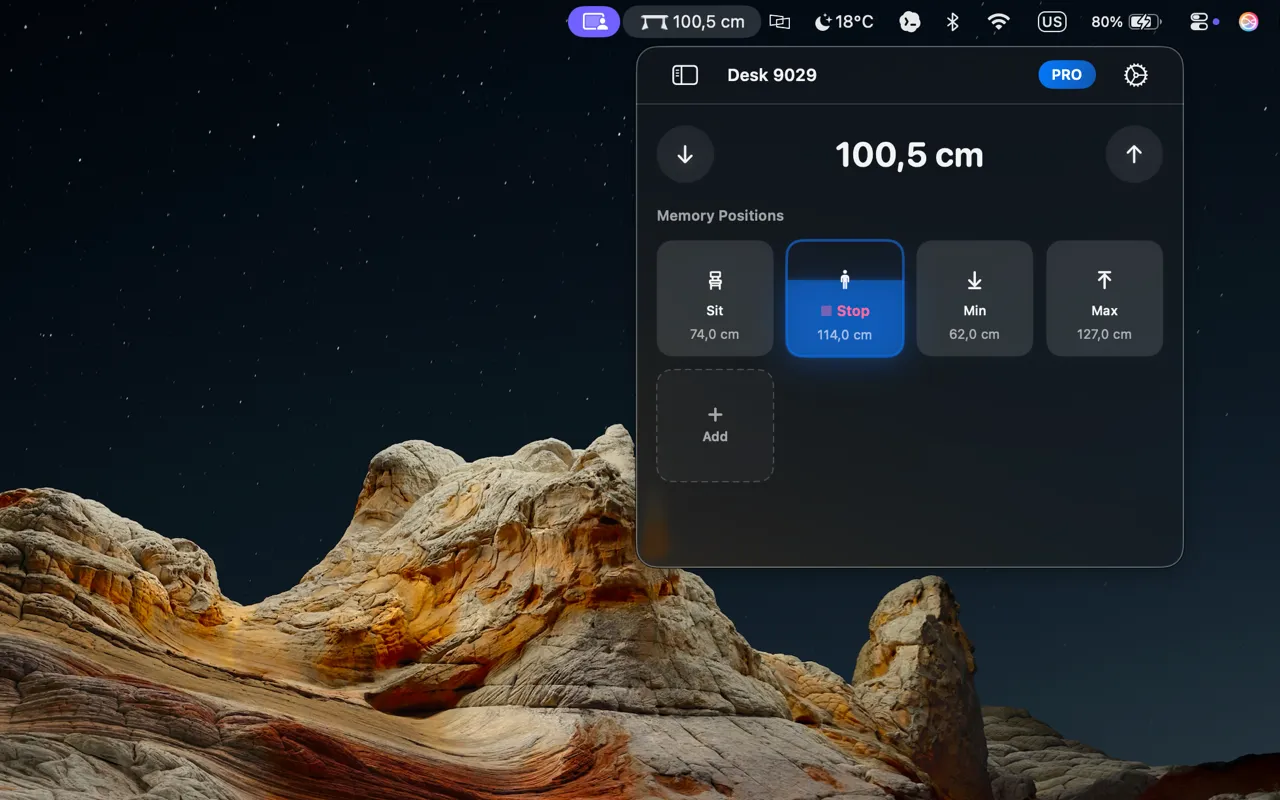This screenshot has width=1280, height=800.
Task: Click the PRO badge
Action: [x=1067, y=75]
